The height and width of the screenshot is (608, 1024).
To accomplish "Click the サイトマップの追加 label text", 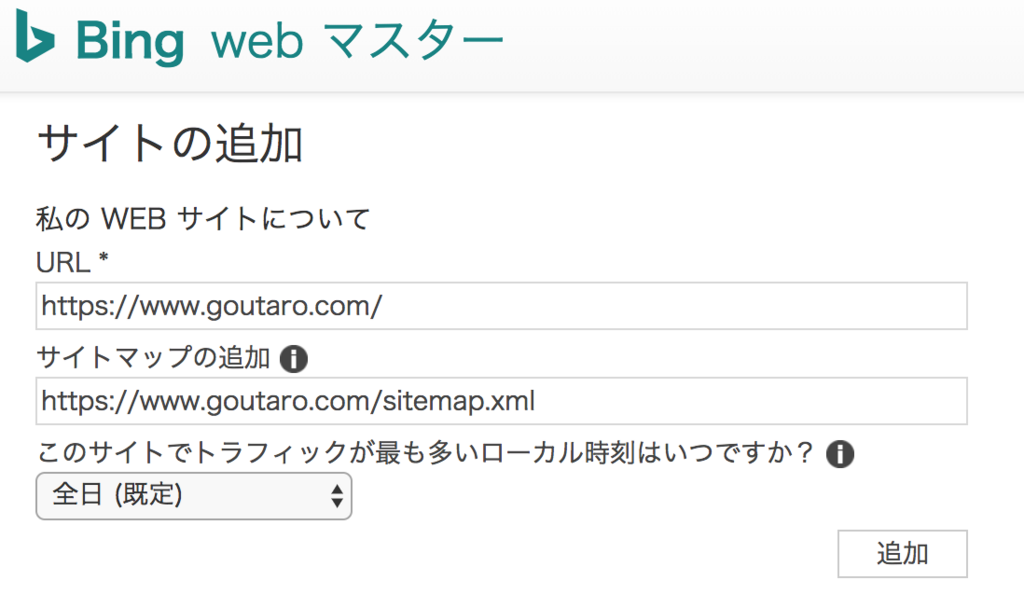I will coord(153,358).
